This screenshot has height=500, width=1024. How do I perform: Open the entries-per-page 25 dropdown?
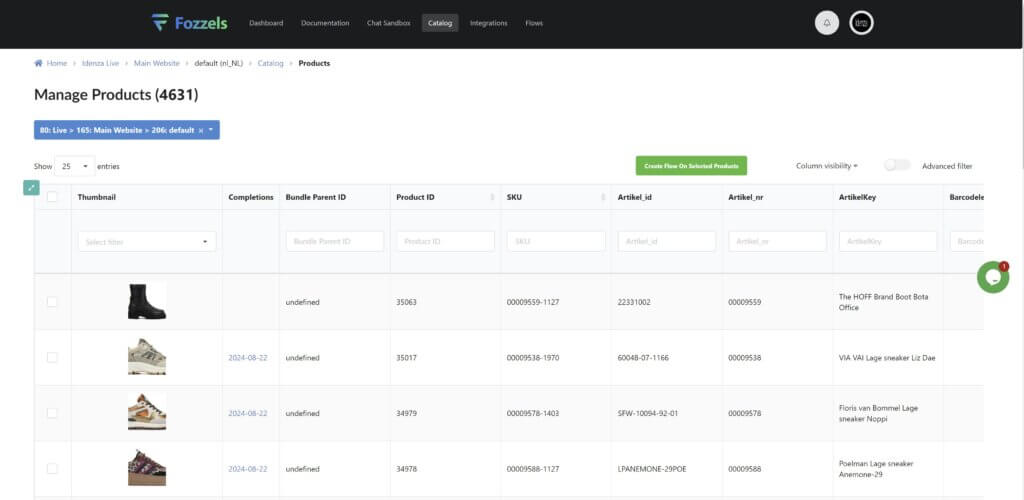[x=75, y=166]
